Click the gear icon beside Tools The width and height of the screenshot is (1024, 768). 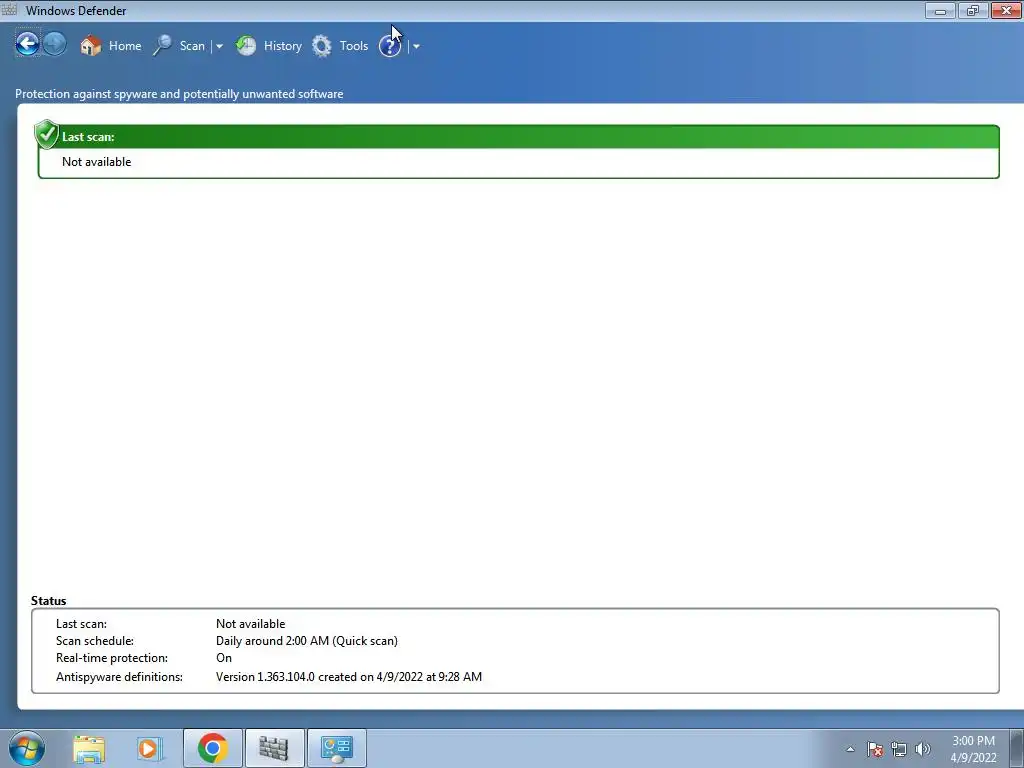[x=321, y=46]
